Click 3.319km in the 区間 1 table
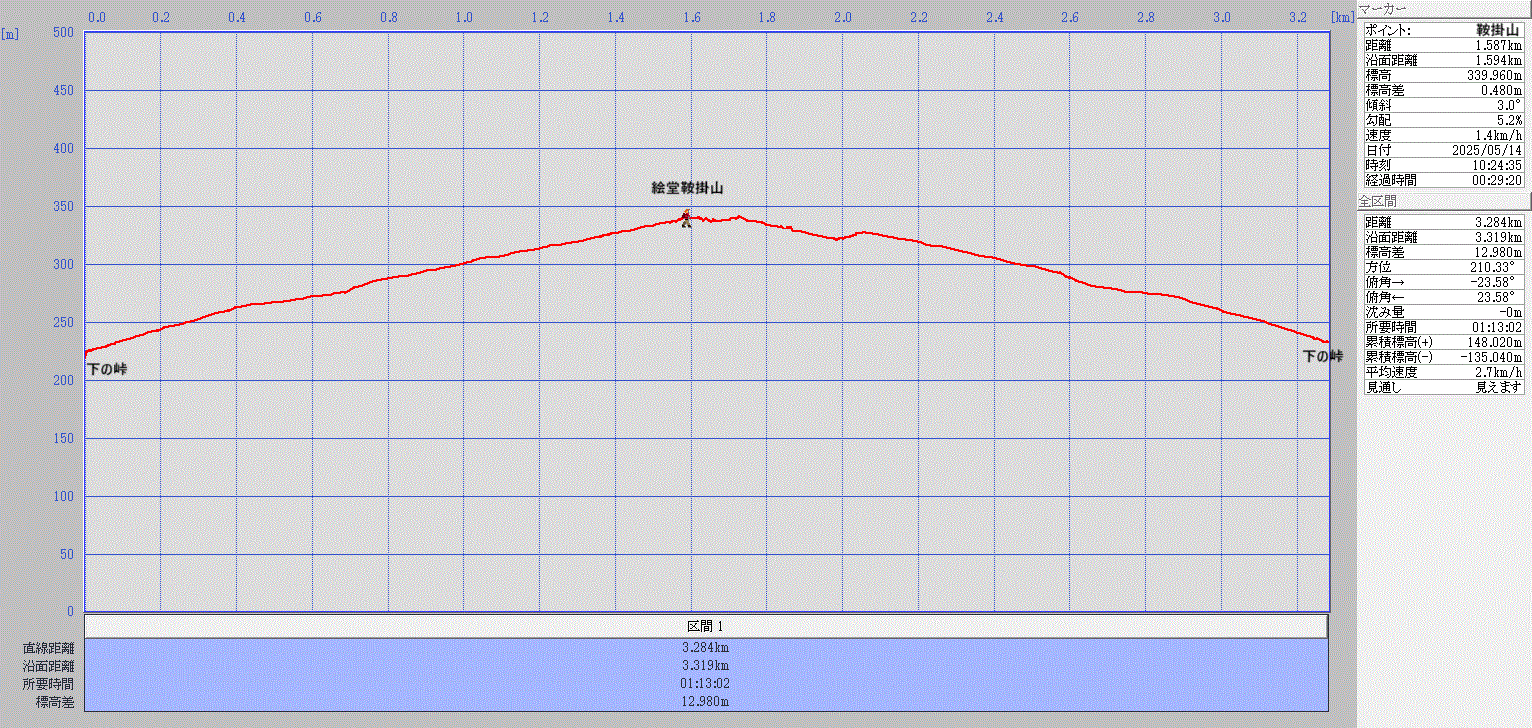Screen dimensions: 1532x728 (706, 665)
